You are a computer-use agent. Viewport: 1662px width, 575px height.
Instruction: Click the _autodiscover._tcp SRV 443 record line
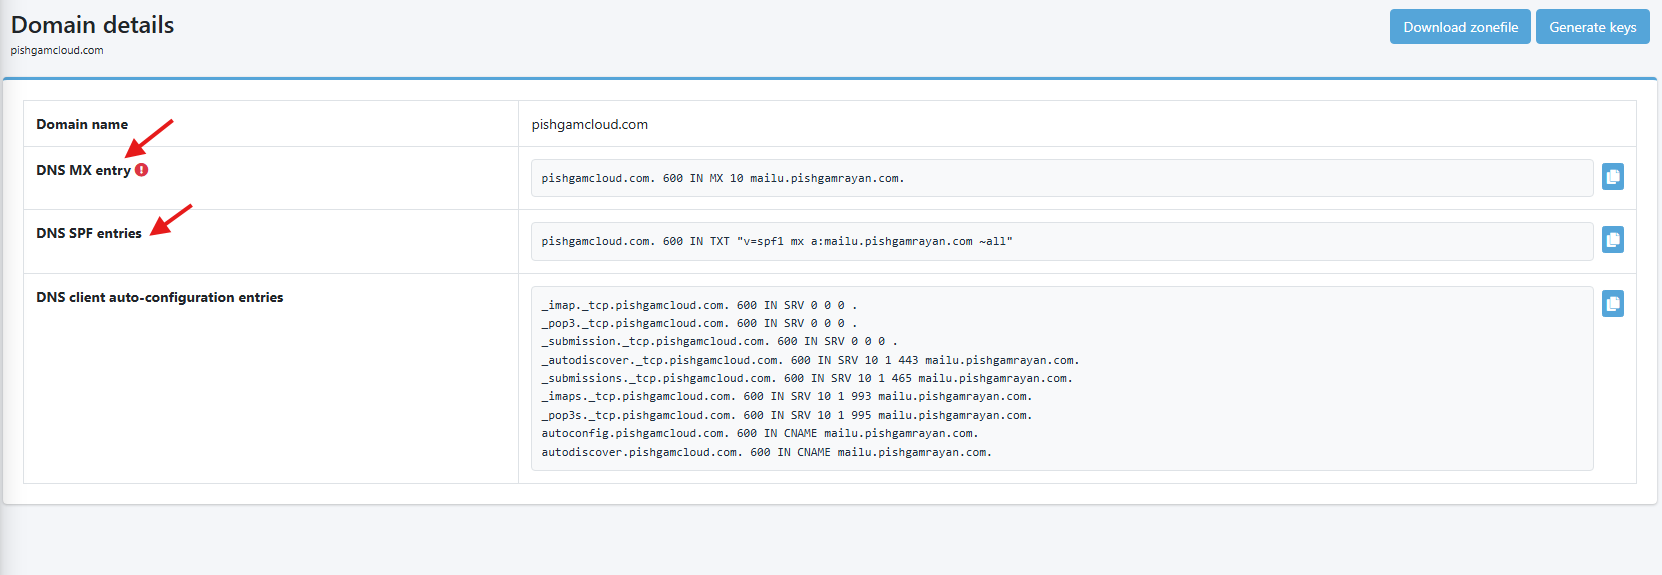tap(810, 360)
